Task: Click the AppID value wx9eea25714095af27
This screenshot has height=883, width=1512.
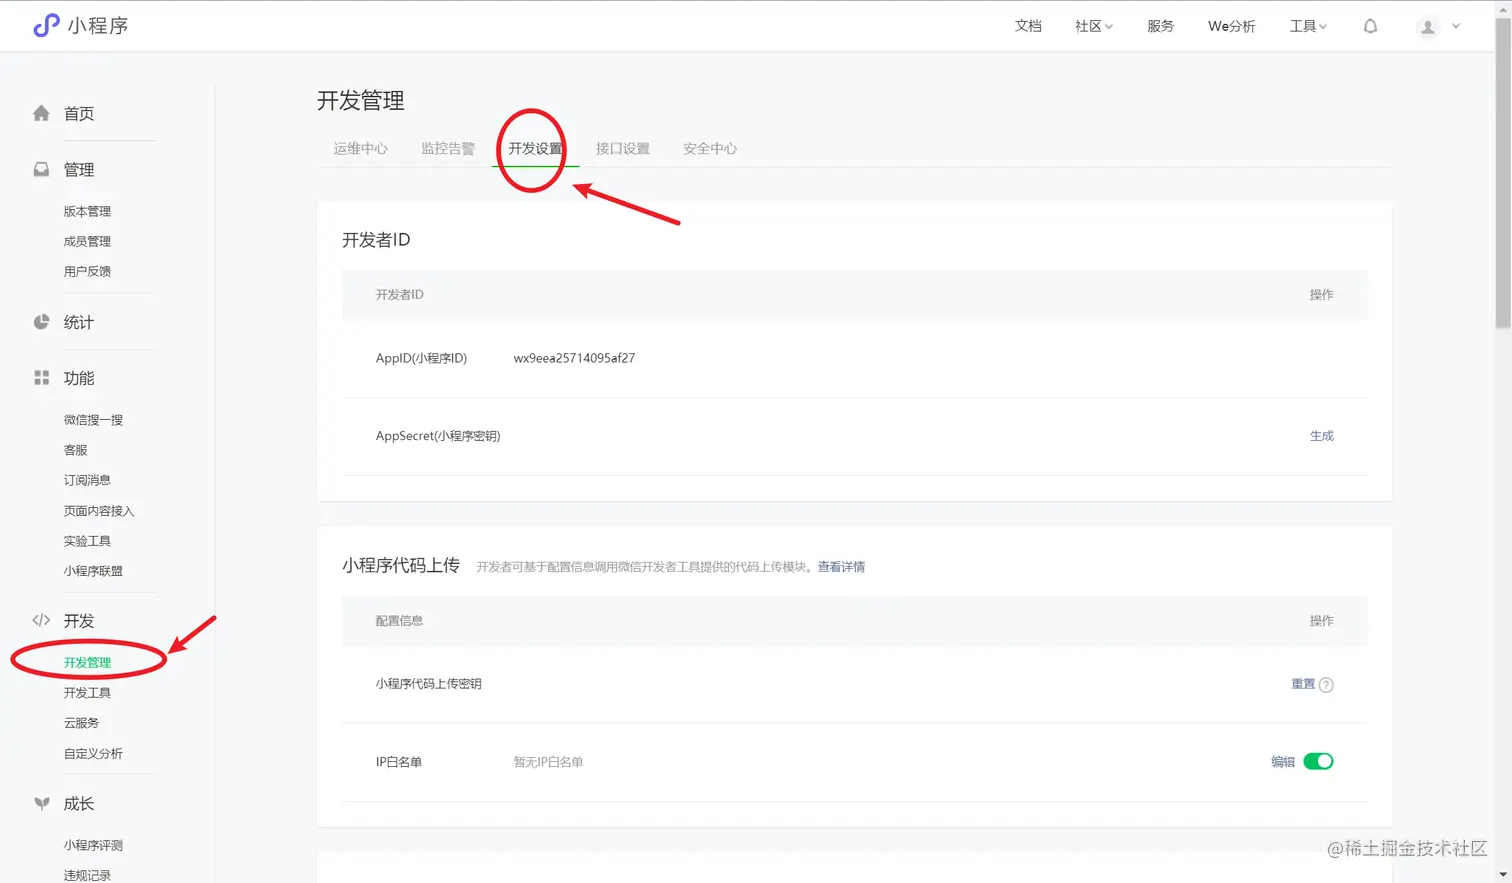Action: click(574, 358)
